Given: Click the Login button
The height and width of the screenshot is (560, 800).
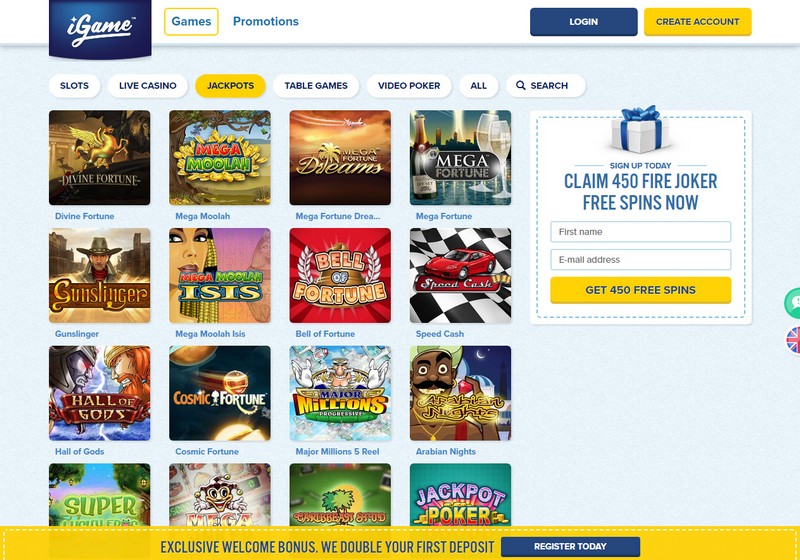Looking at the screenshot, I should 584,22.
